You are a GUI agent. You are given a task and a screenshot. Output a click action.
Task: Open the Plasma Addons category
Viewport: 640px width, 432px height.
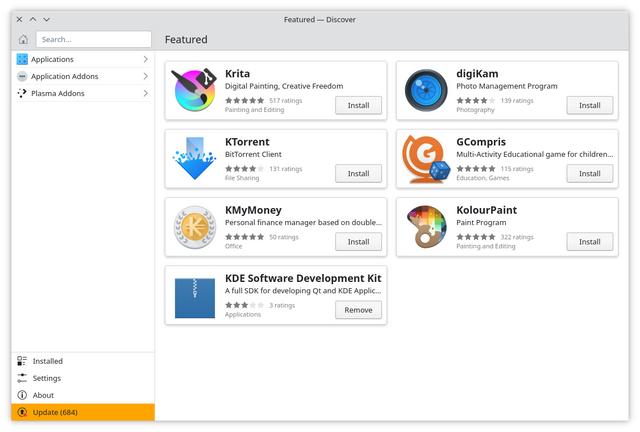pos(83,93)
